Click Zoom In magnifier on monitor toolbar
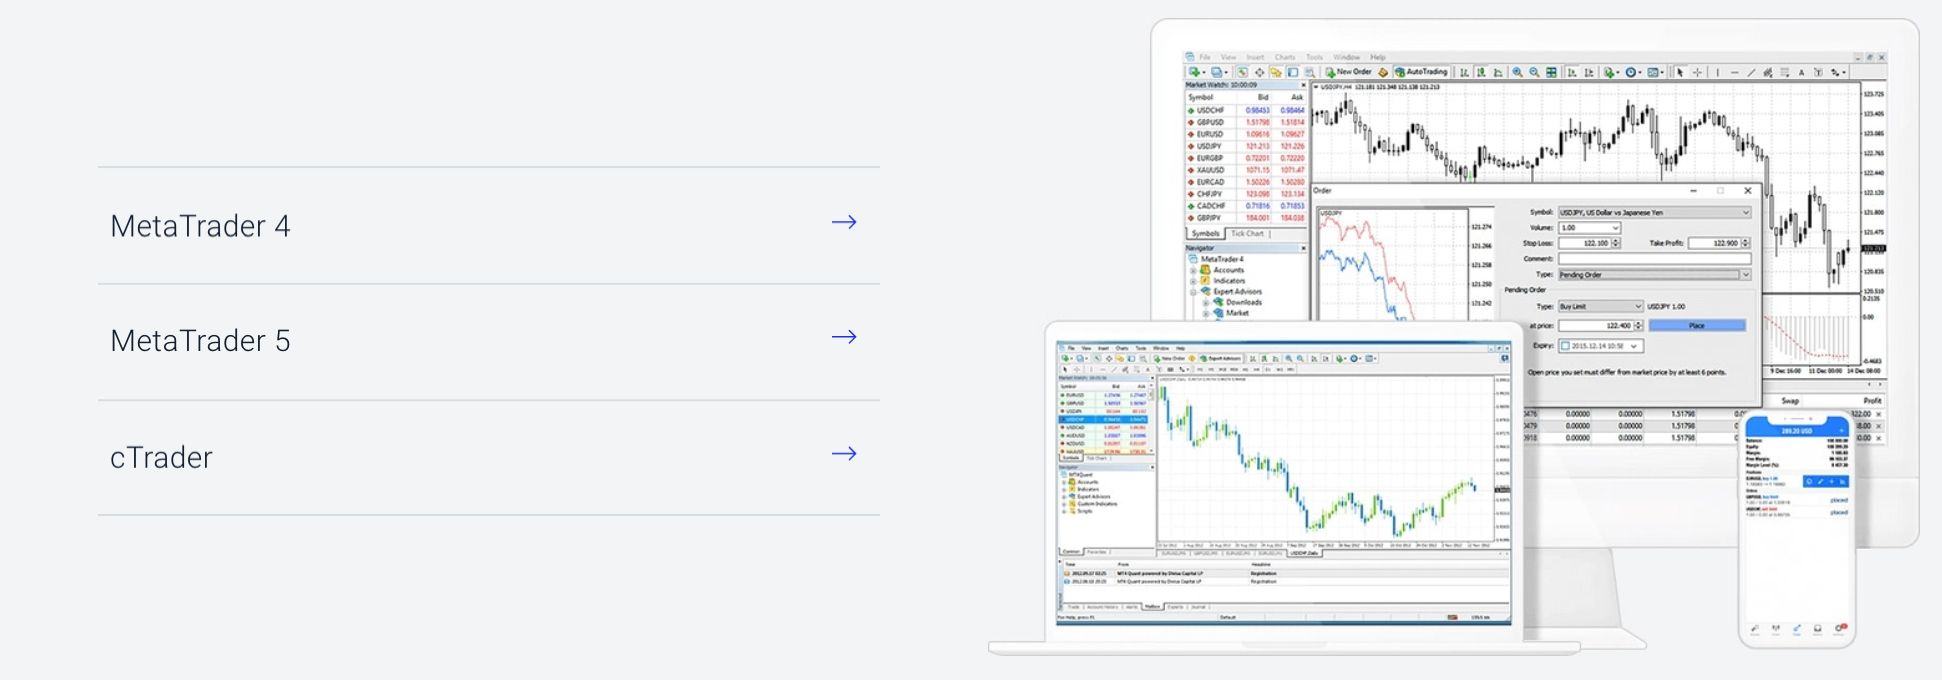1942x680 pixels. pyautogui.click(x=1517, y=72)
